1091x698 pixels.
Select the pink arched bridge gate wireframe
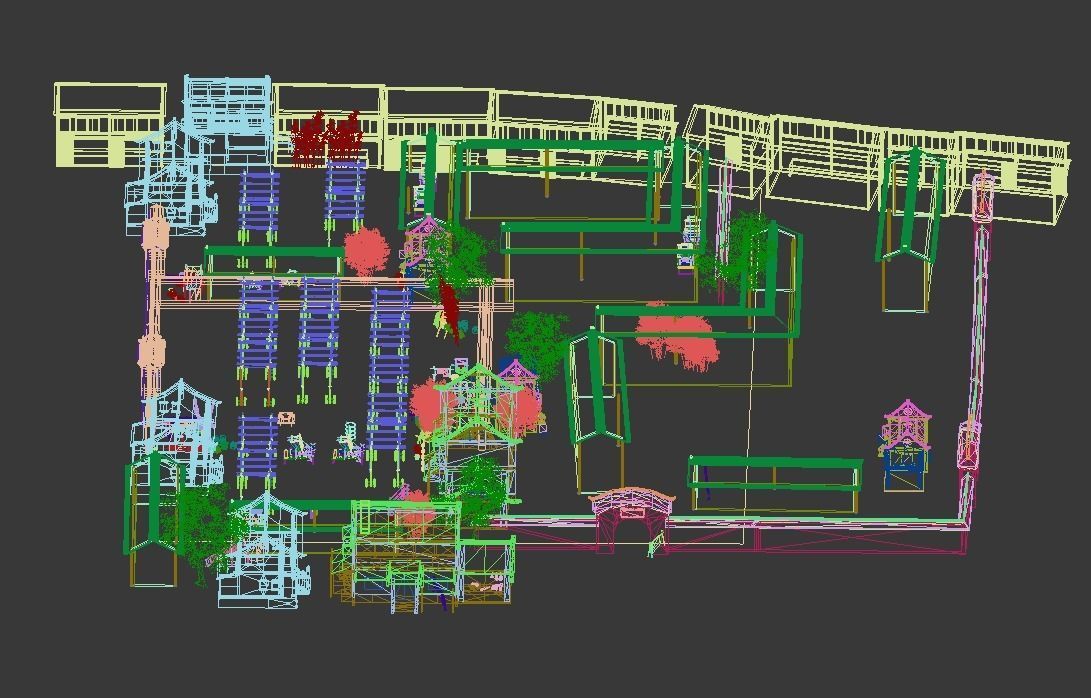(x=632, y=520)
